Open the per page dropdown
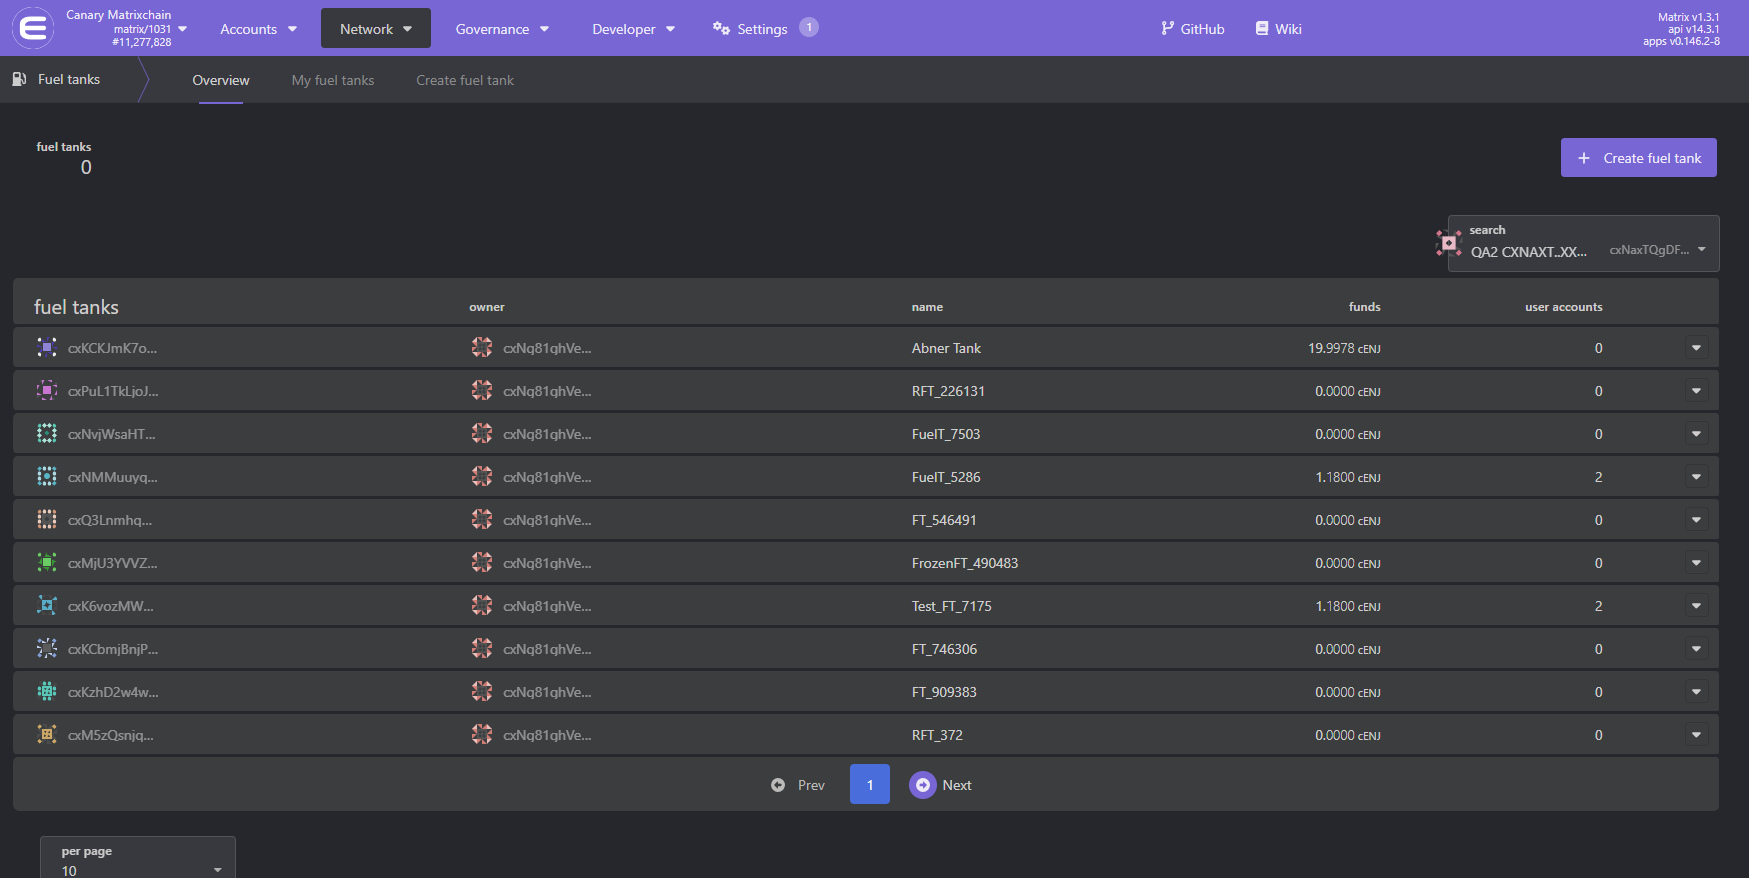Viewport: 1749px width, 878px height. [138, 859]
